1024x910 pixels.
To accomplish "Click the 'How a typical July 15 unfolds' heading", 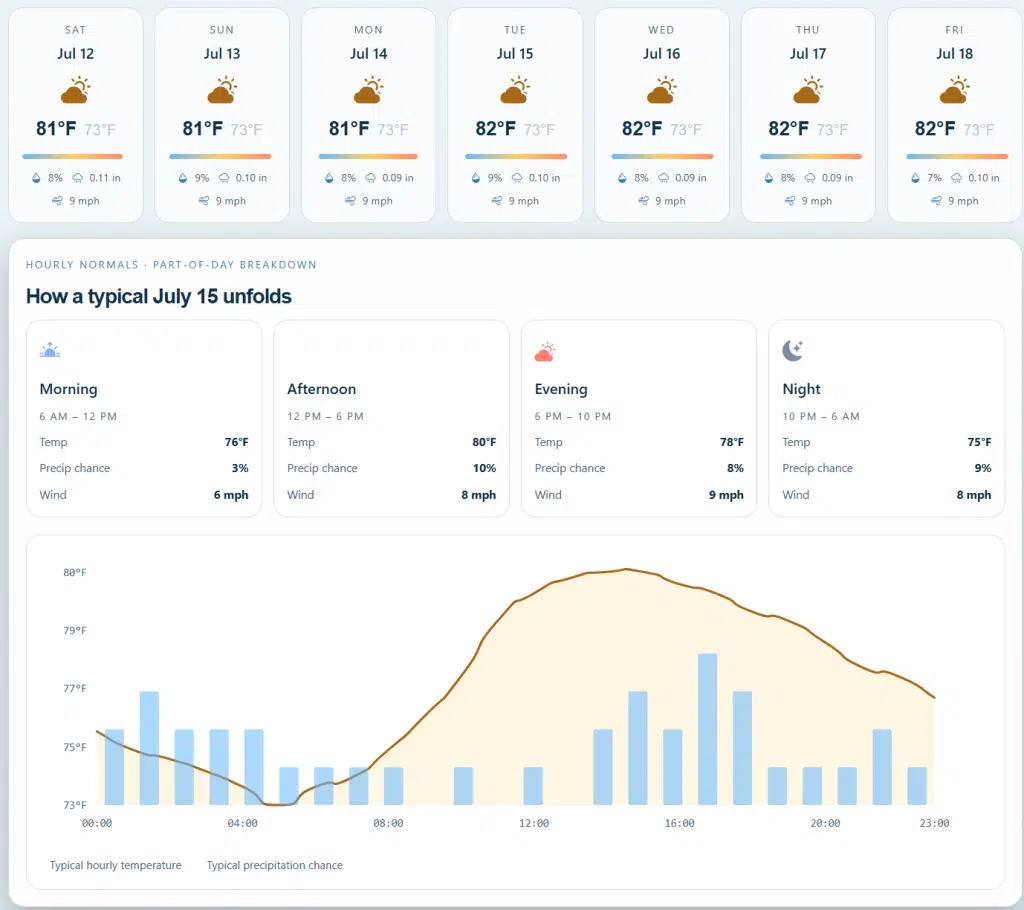I will [x=159, y=297].
